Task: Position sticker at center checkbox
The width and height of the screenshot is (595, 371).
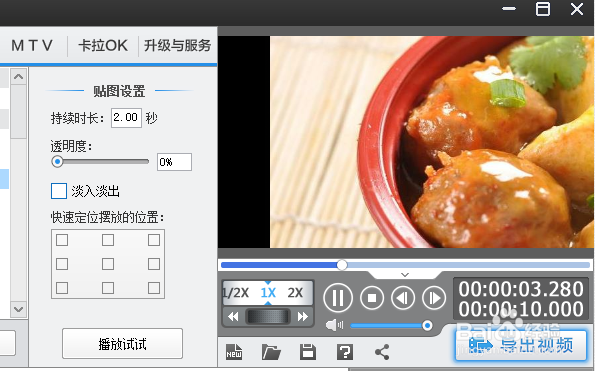Action: [108, 264]
